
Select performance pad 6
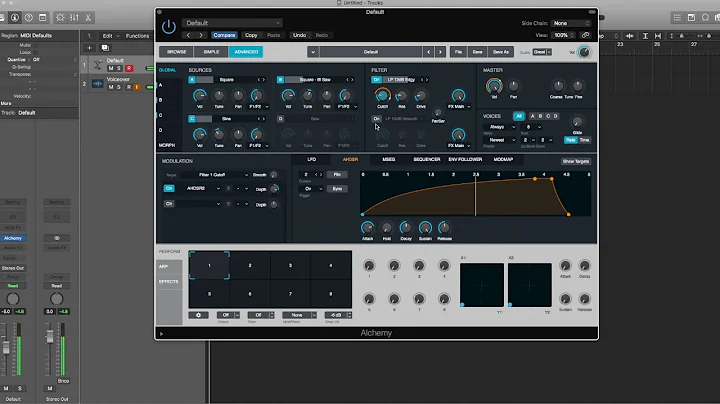coord(250,294)
